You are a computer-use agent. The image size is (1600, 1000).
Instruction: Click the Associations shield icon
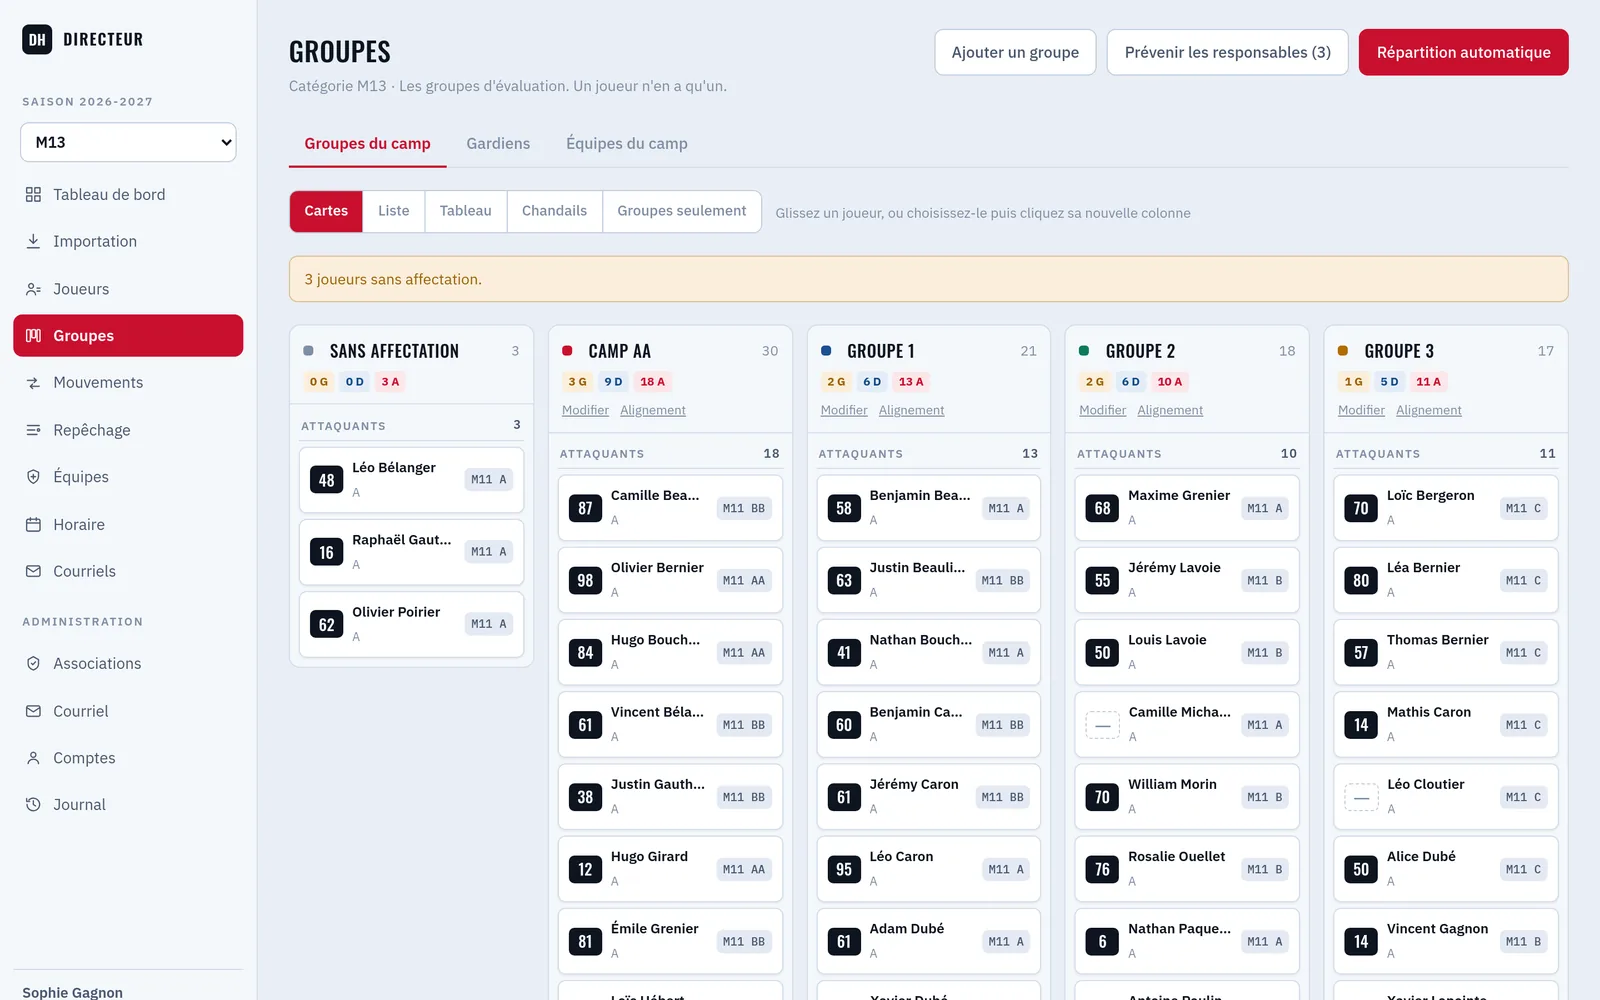(x=33, y=664)
